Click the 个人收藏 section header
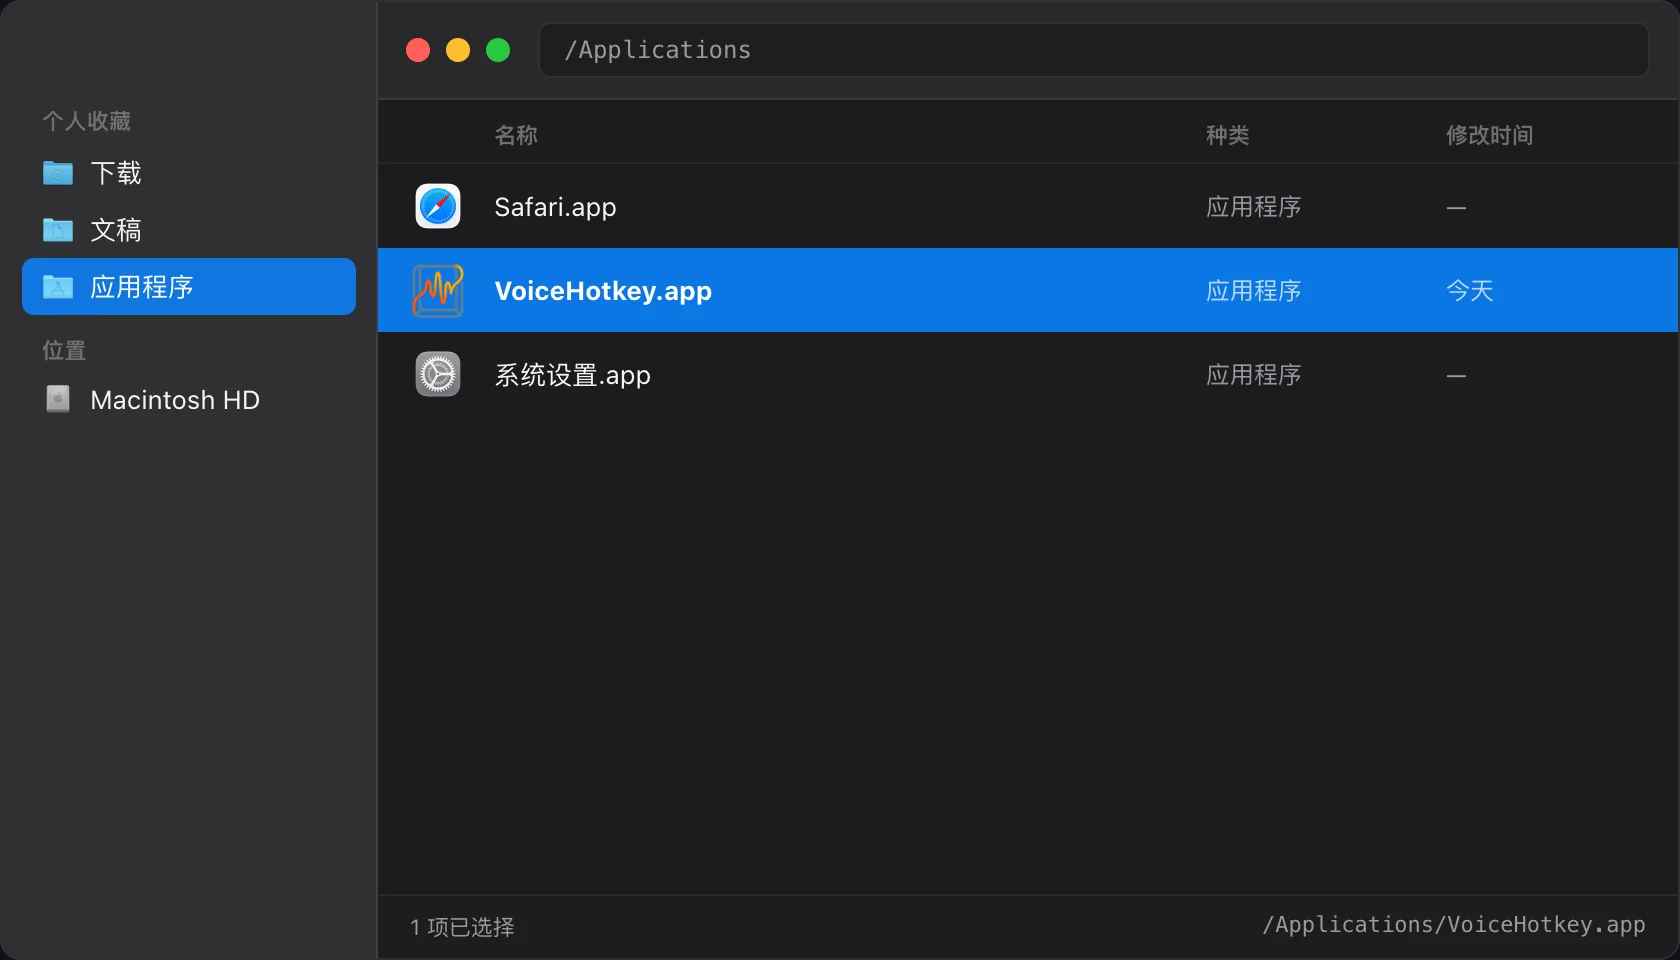 tap(86, 121)
